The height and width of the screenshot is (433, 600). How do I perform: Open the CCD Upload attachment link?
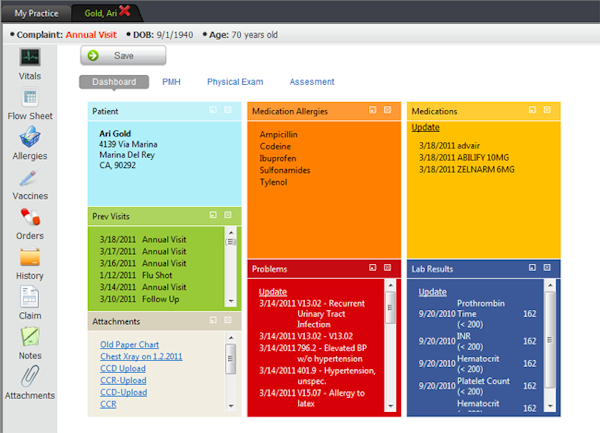click(x=123, y=368)
